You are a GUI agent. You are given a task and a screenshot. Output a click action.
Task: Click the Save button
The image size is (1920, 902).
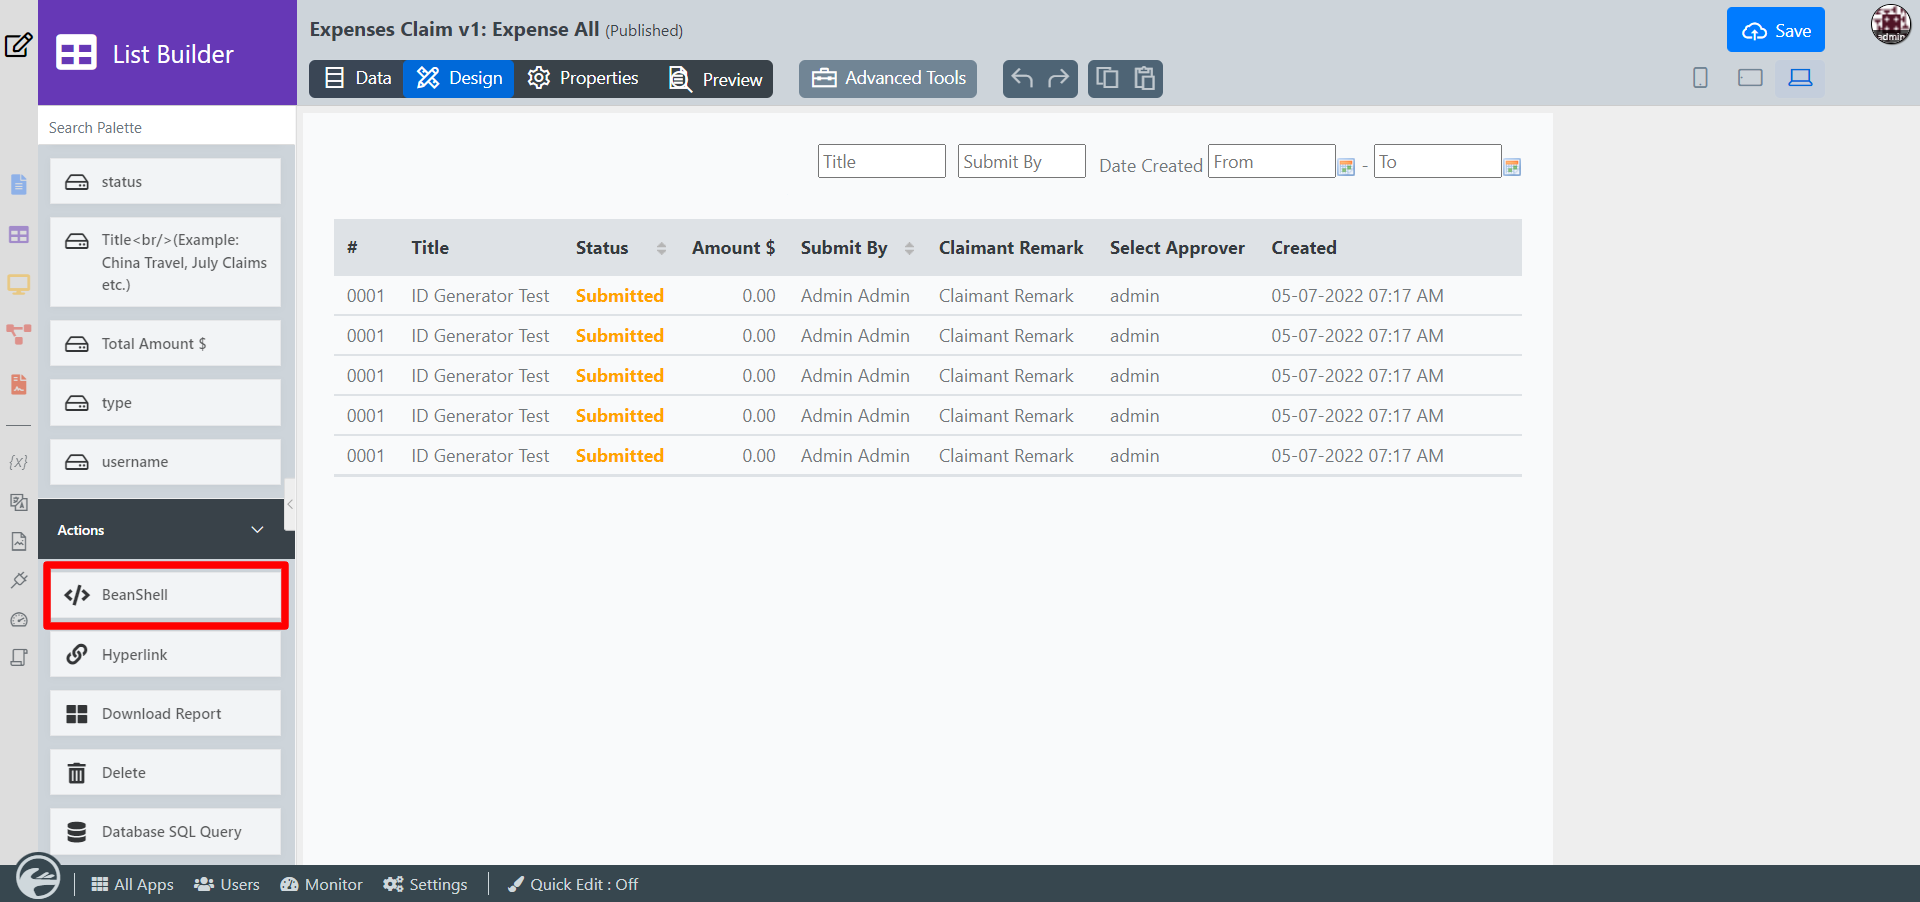coord(1775,30)
